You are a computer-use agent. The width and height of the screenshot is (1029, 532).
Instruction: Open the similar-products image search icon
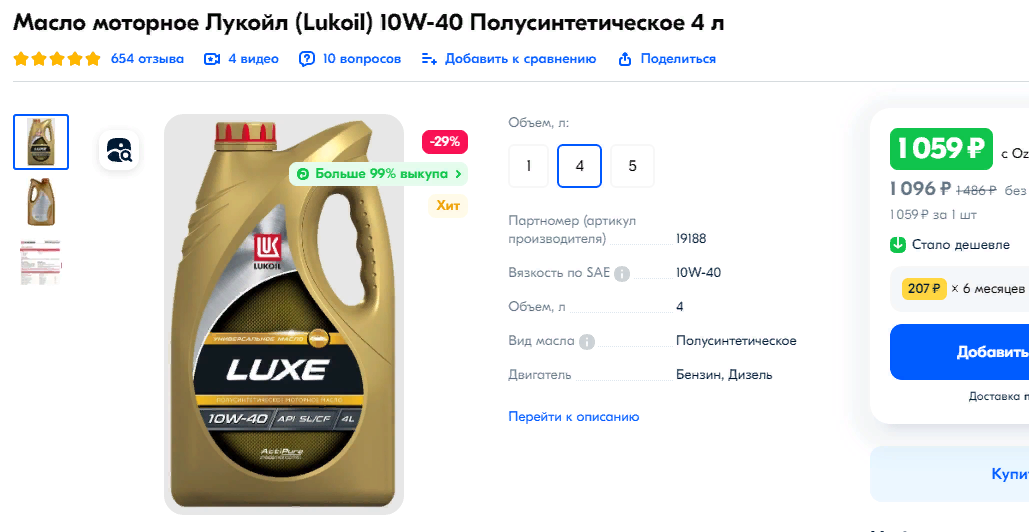(x=119, y=150)
